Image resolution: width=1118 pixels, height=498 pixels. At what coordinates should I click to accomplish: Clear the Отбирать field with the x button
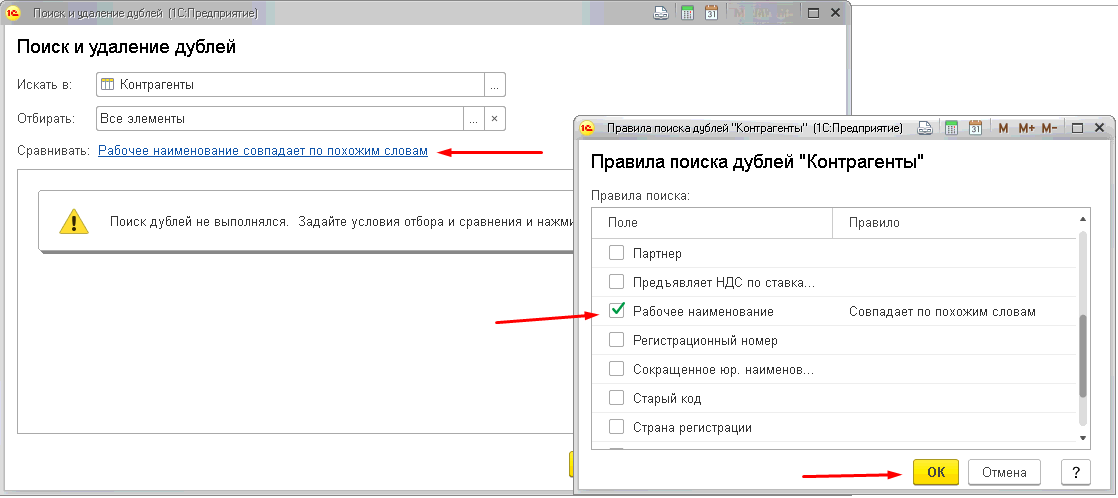495,118
